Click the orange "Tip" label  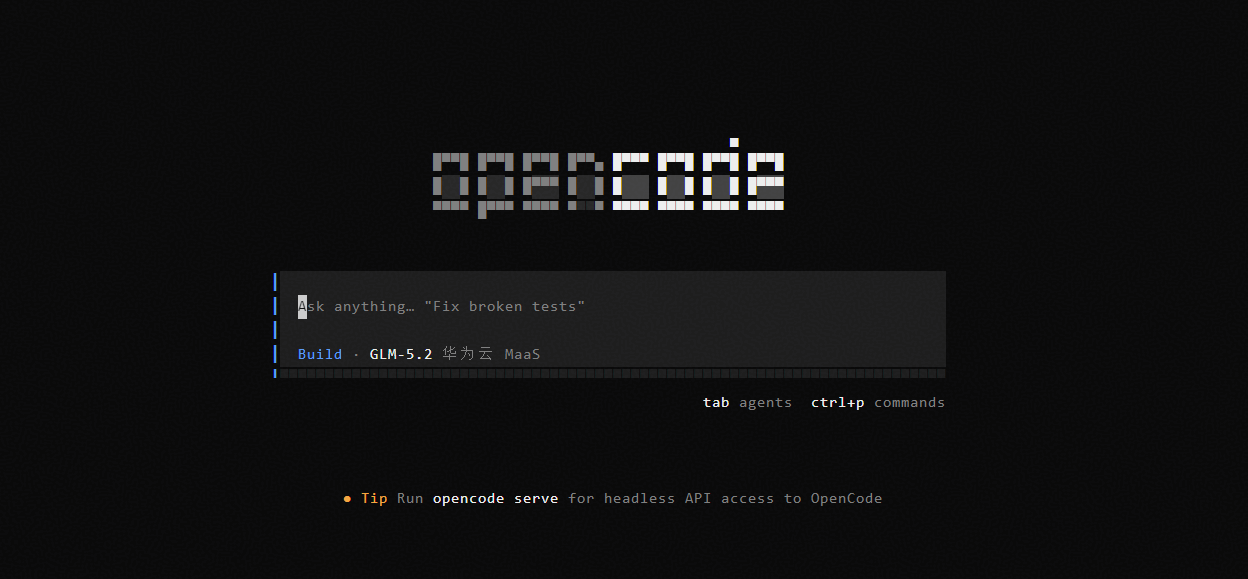[374, 498]
